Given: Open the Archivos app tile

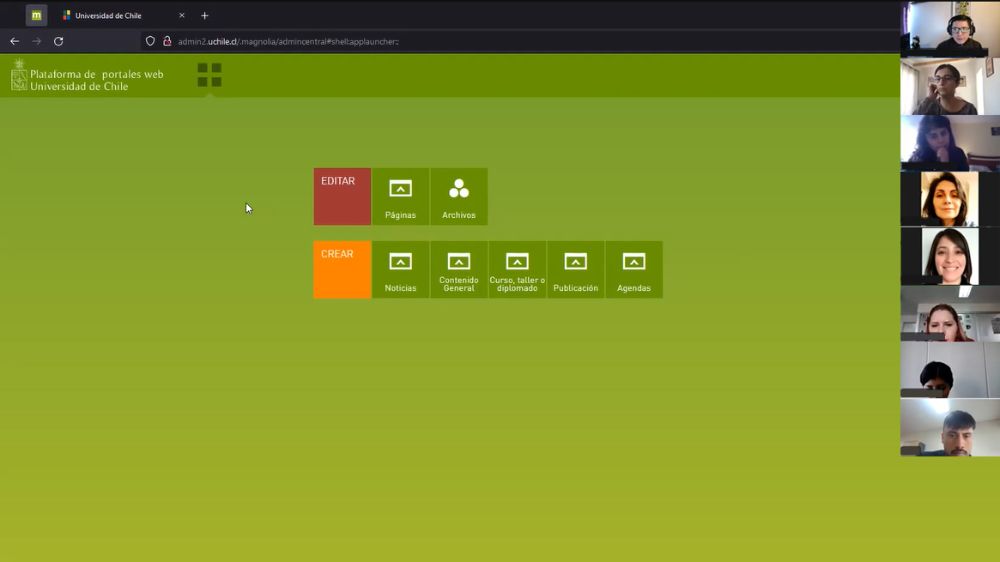Looking at the screenshot, I should tap(459, 196).
